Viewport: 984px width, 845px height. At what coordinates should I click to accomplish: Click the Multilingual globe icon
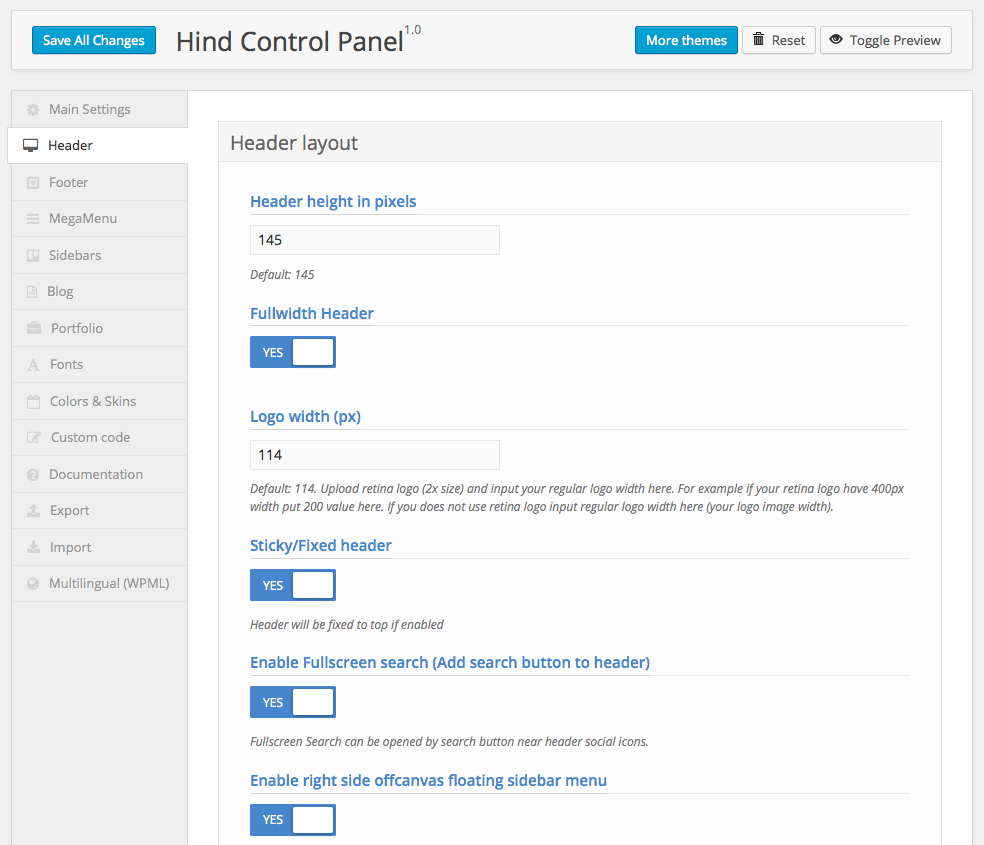33,584
